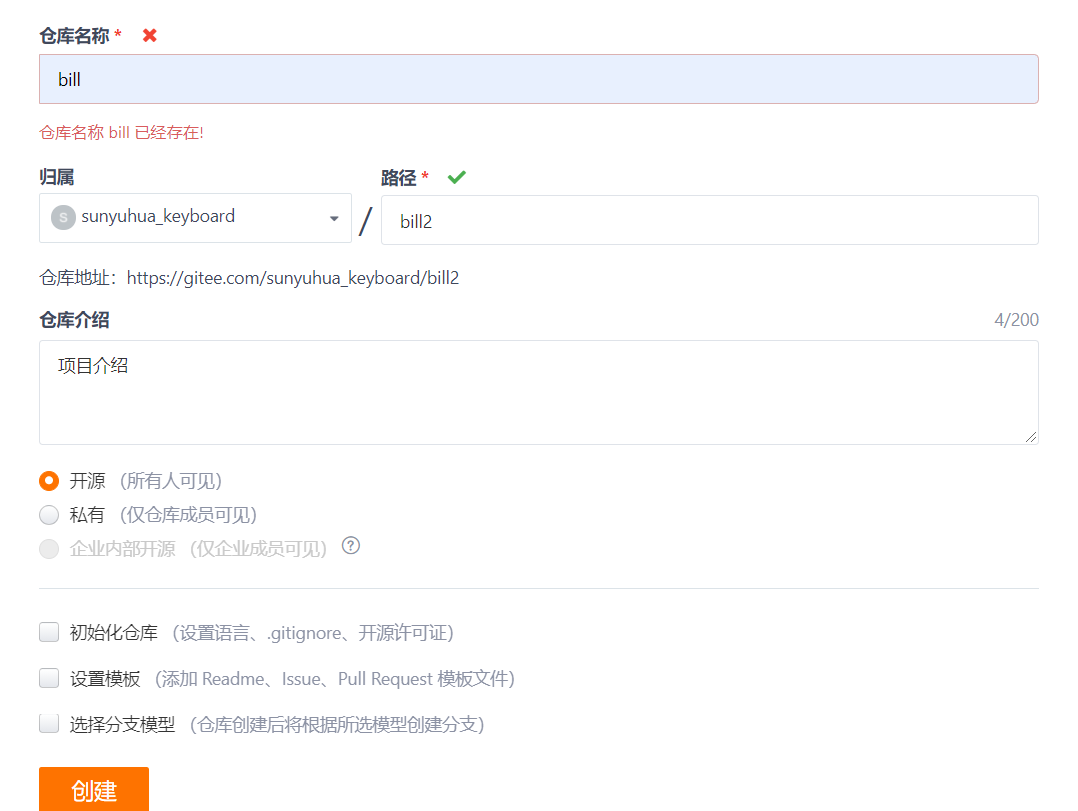Open the repository URL gitee.com/sunyuhua_keyboard/bill2
The width and height of the screenshot is (1078, 811).
pyautogui.click(x=294, y=277)
